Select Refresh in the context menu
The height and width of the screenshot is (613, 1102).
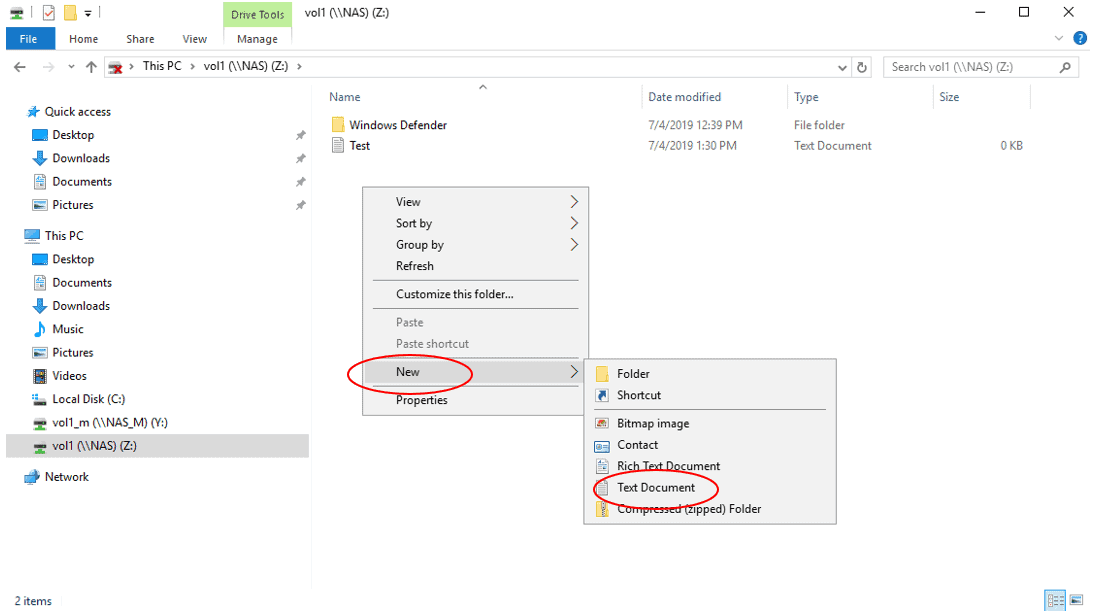(x=415, y=266)
